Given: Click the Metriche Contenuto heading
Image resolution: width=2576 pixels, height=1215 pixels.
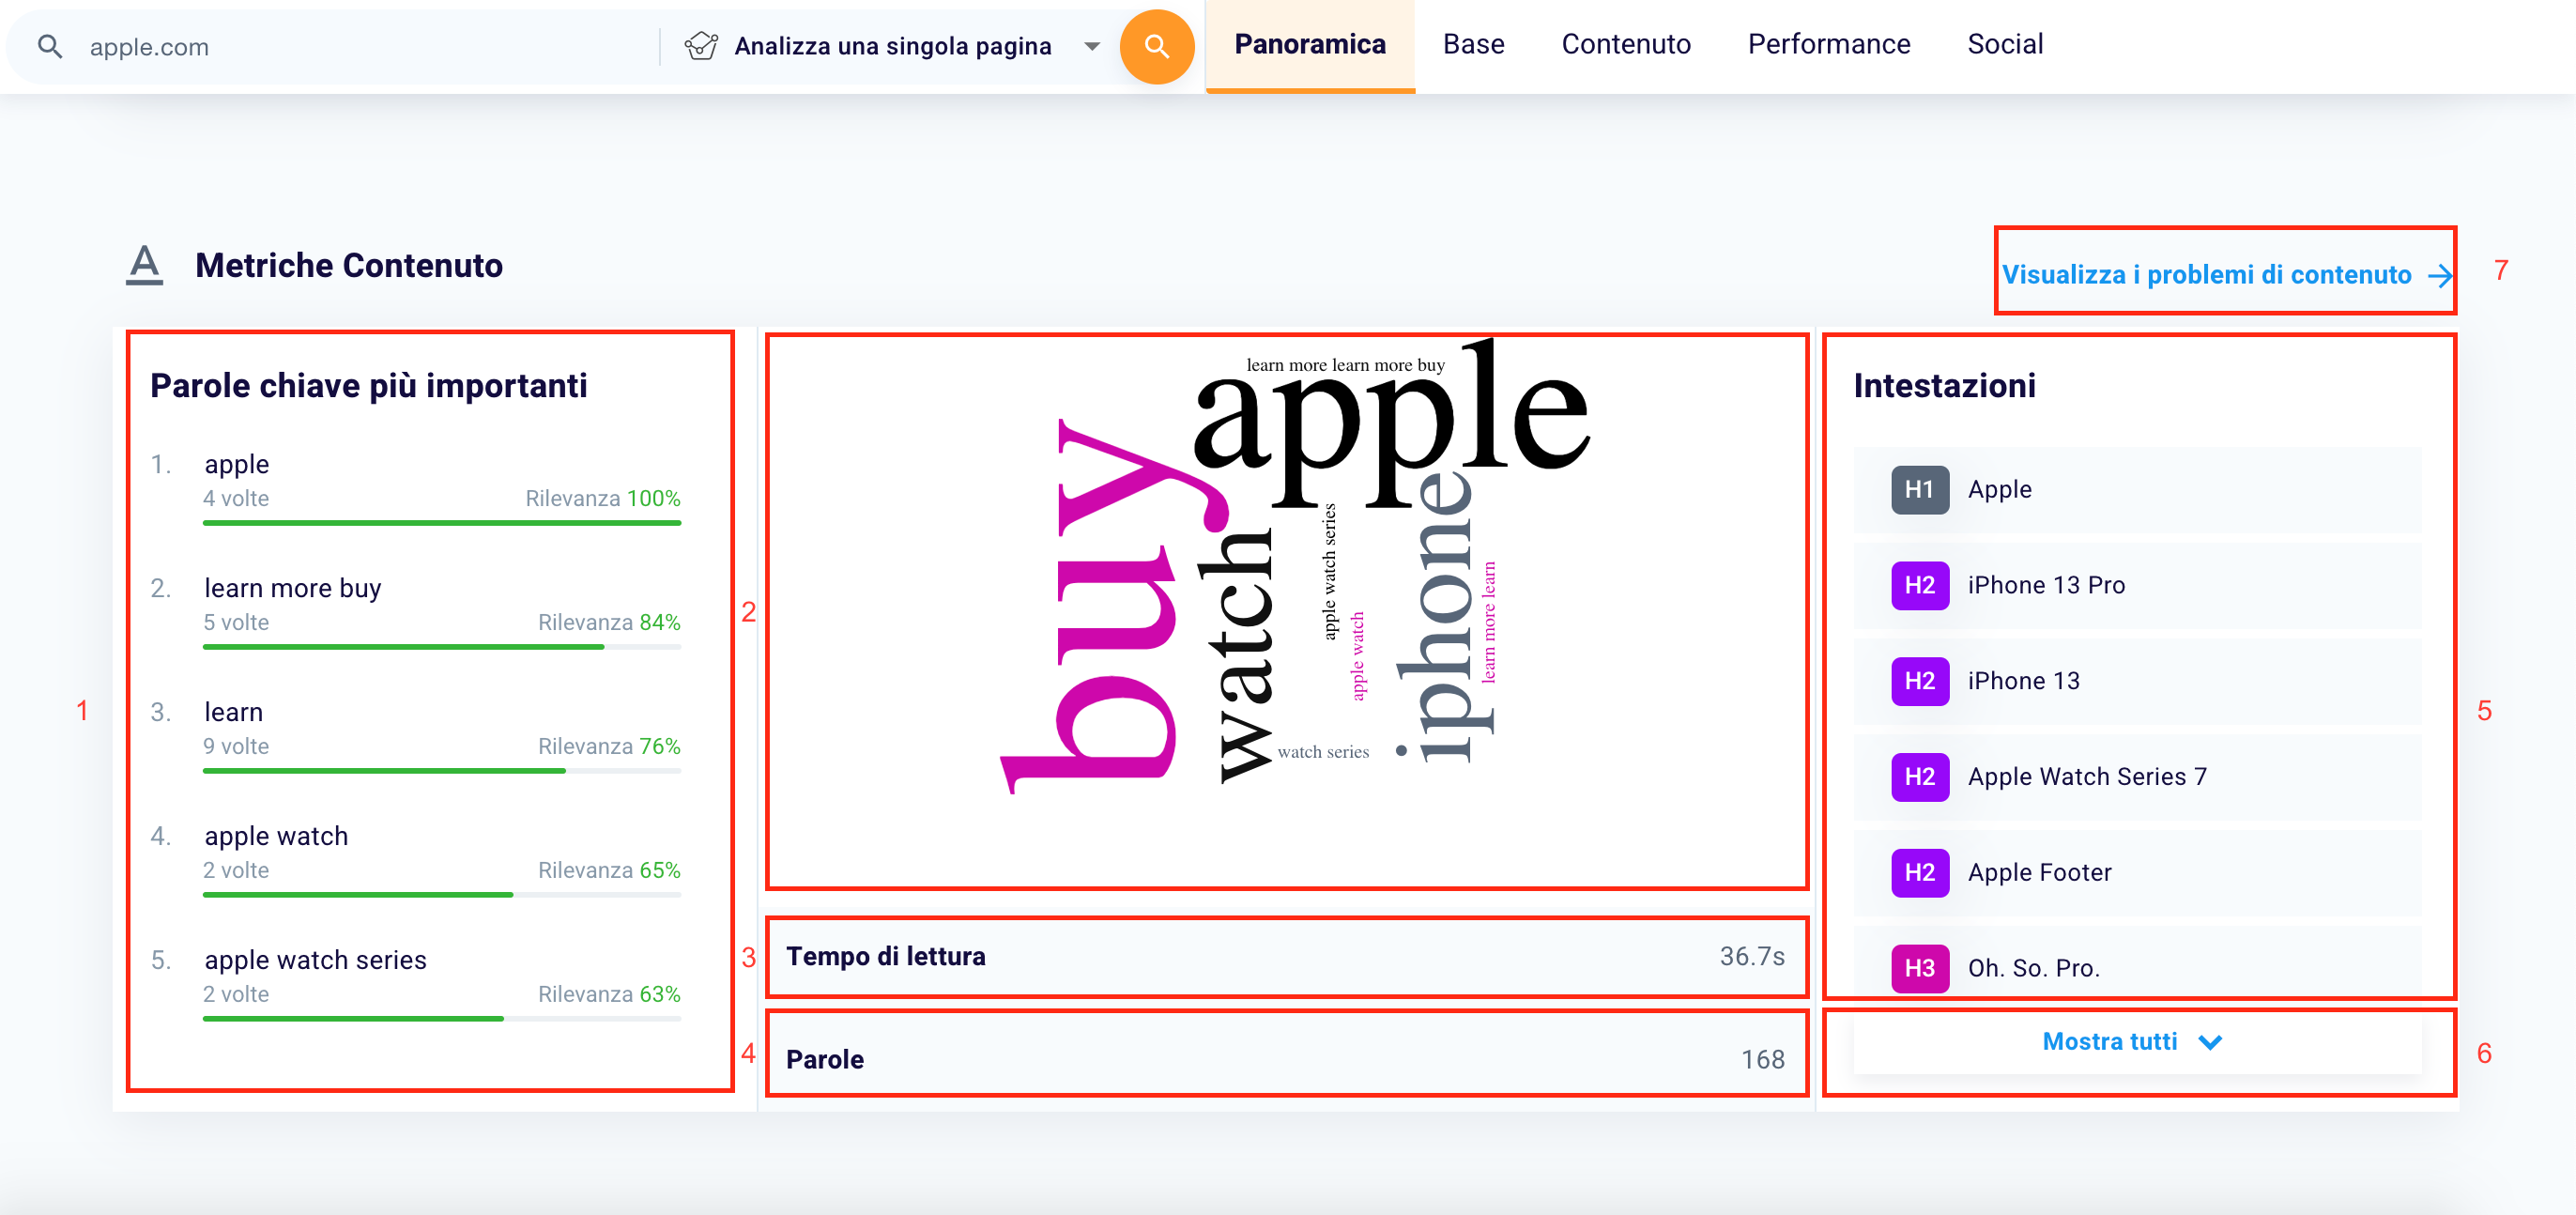Looking at the screenshot, I should click(x=348, y=266).
